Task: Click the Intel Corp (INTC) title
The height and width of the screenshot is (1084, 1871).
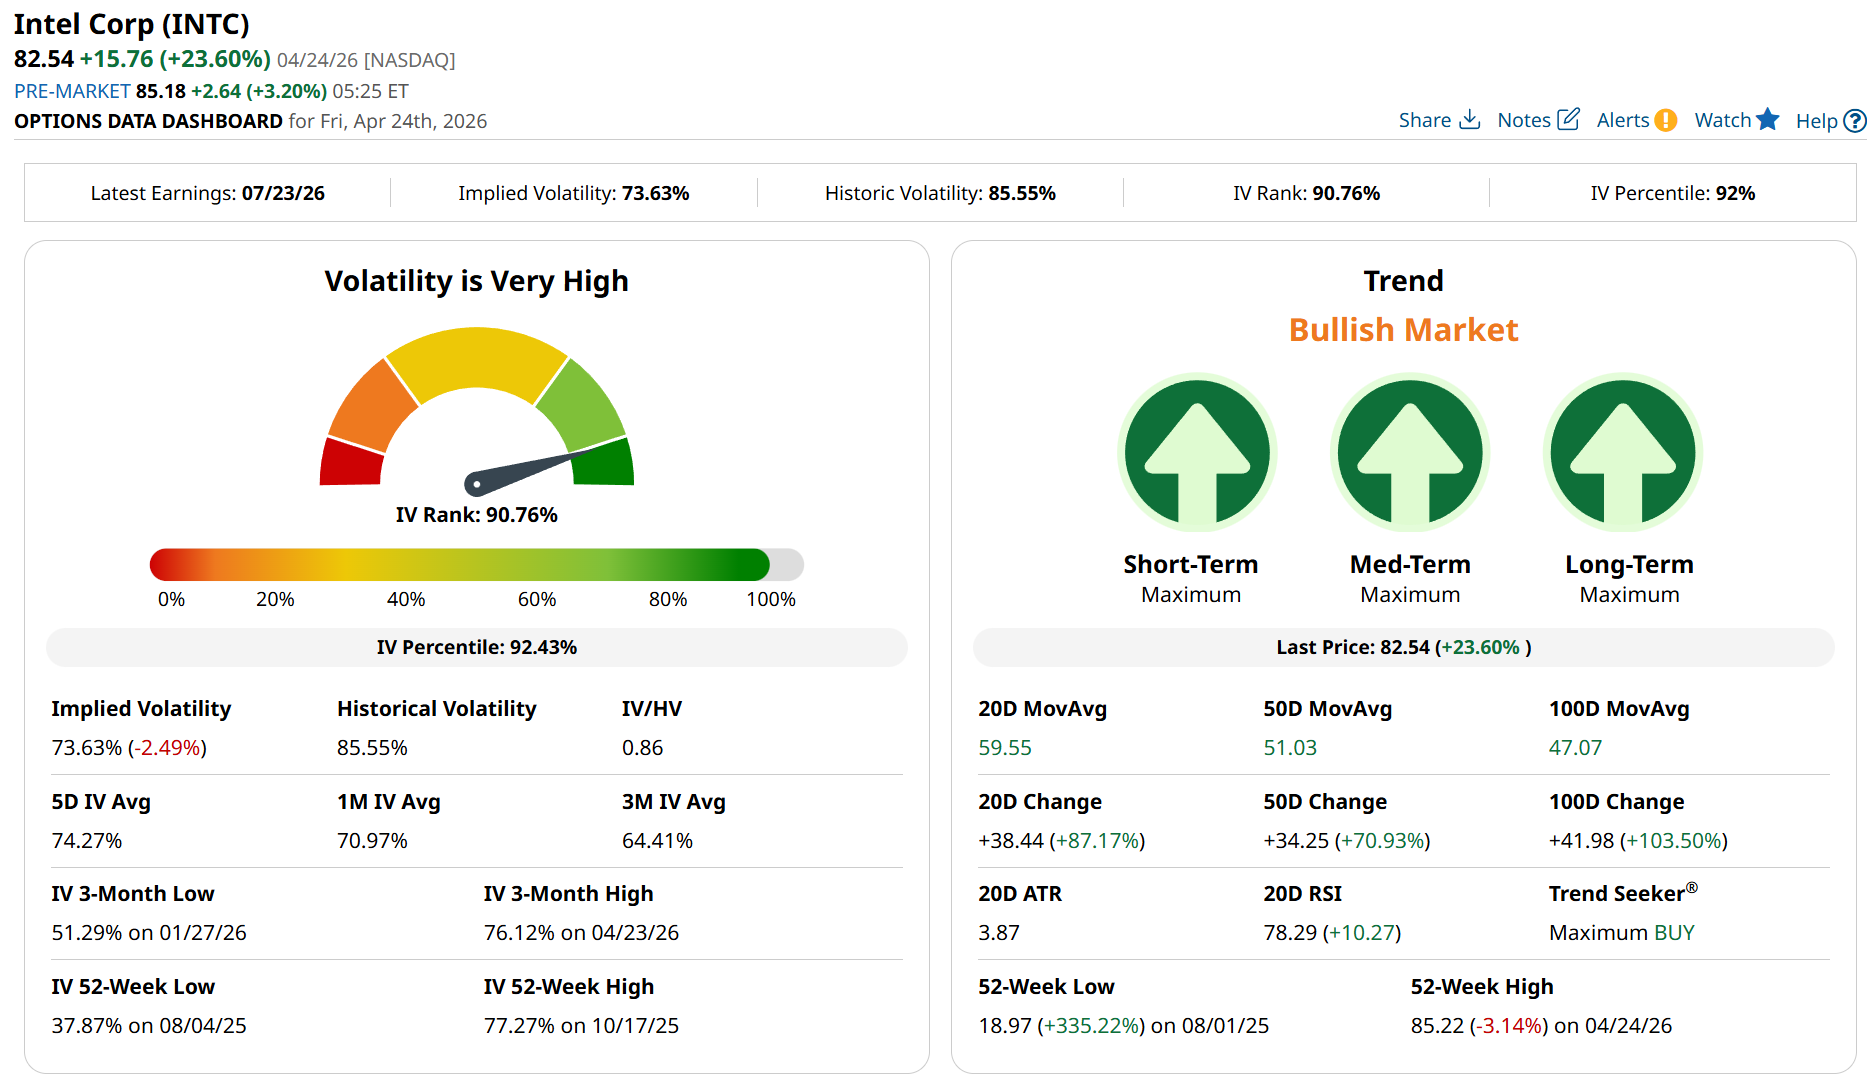Action: pos(132,24)
